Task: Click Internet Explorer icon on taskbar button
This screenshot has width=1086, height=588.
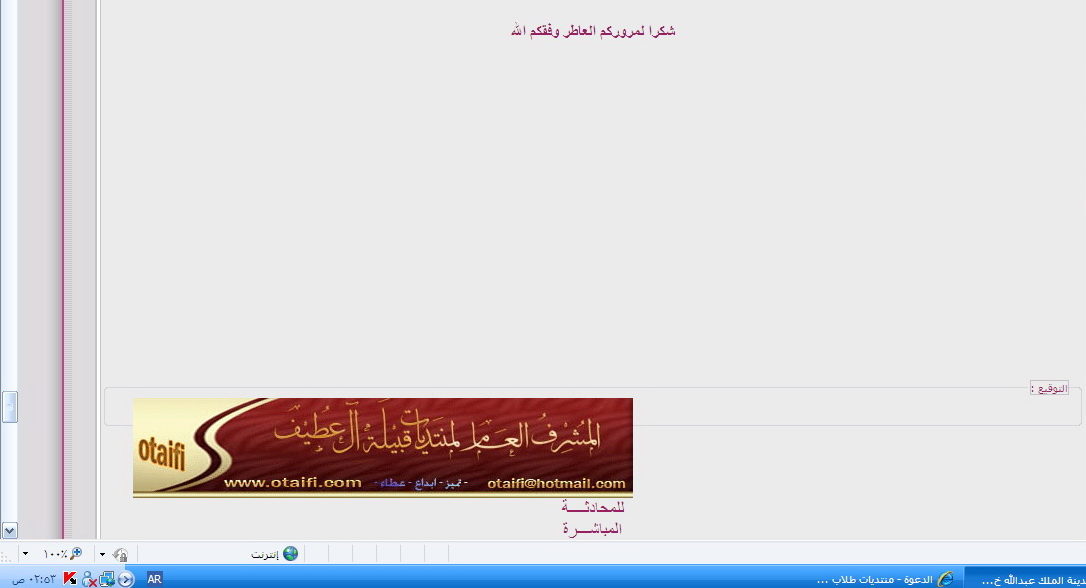Action: coord(944,579)
